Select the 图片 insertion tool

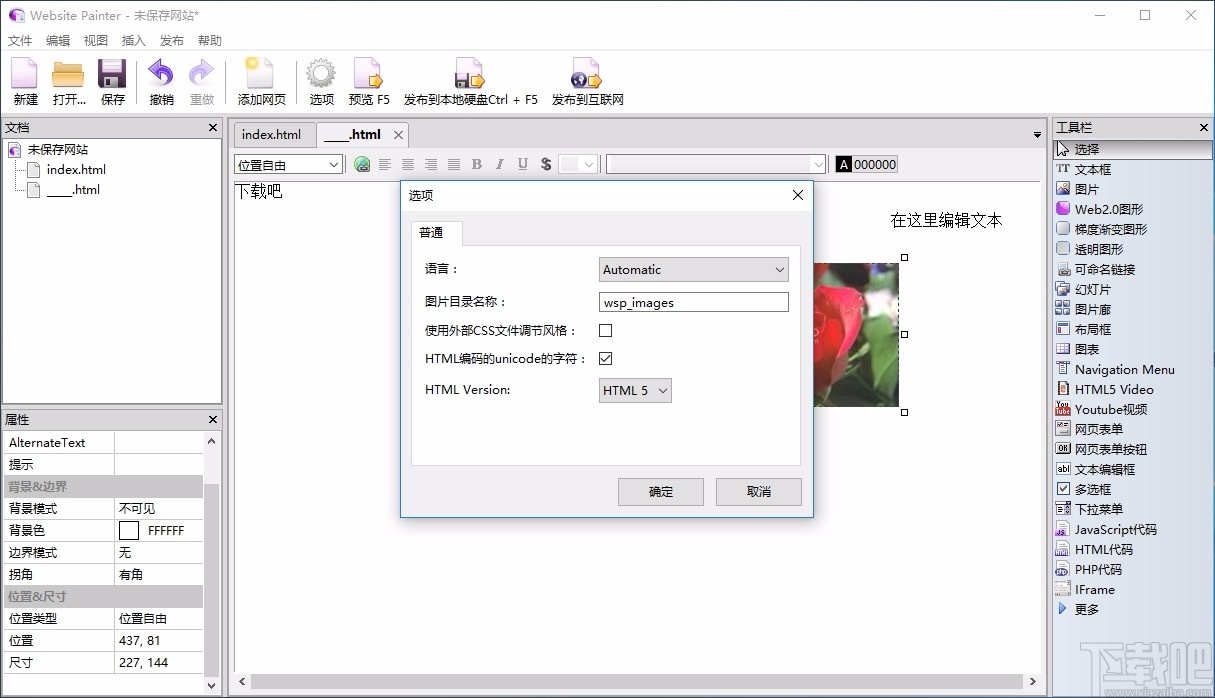[x=1086, y=188]
